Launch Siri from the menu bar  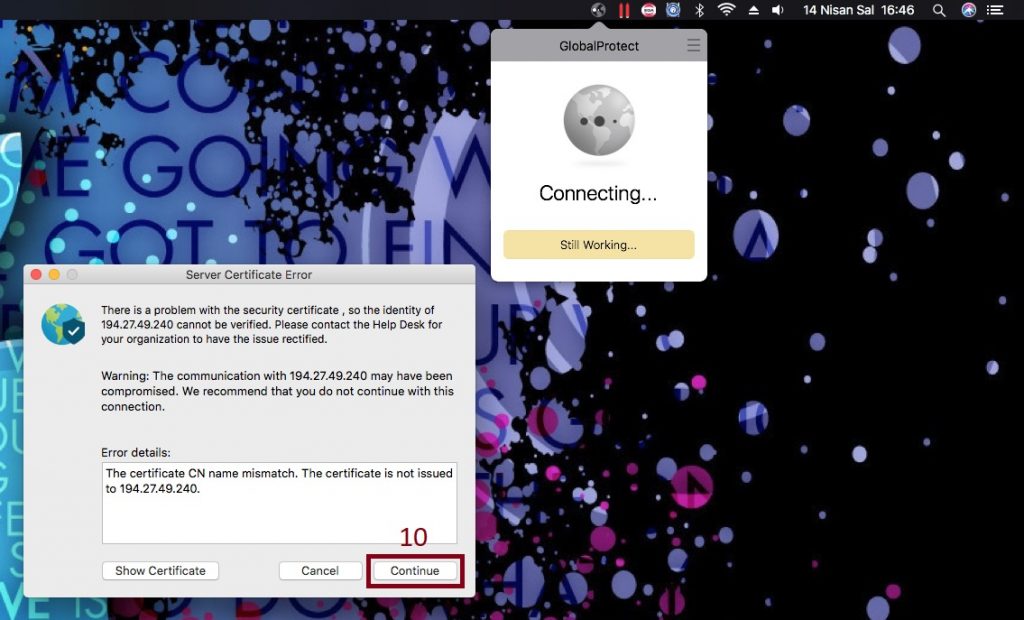click(968, 10)
